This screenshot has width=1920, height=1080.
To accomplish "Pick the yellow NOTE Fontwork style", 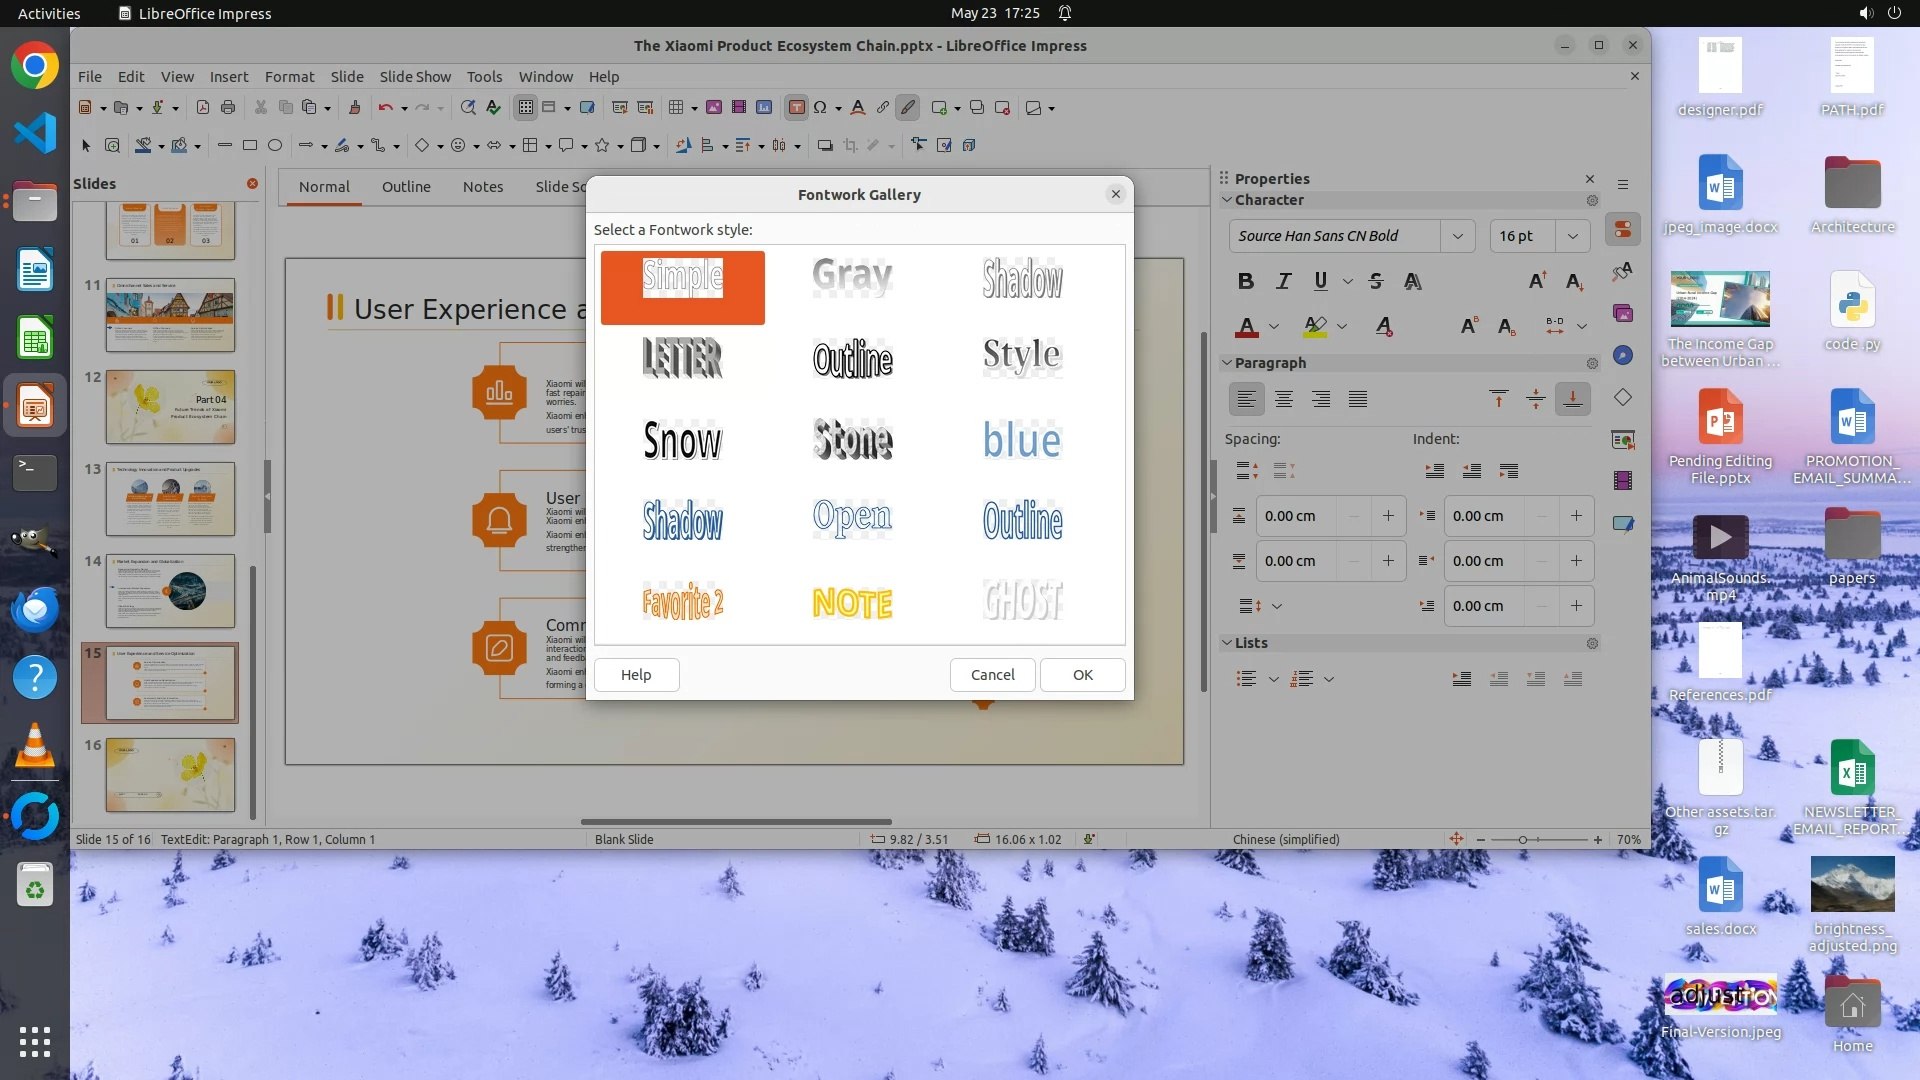I will point(852,602).
